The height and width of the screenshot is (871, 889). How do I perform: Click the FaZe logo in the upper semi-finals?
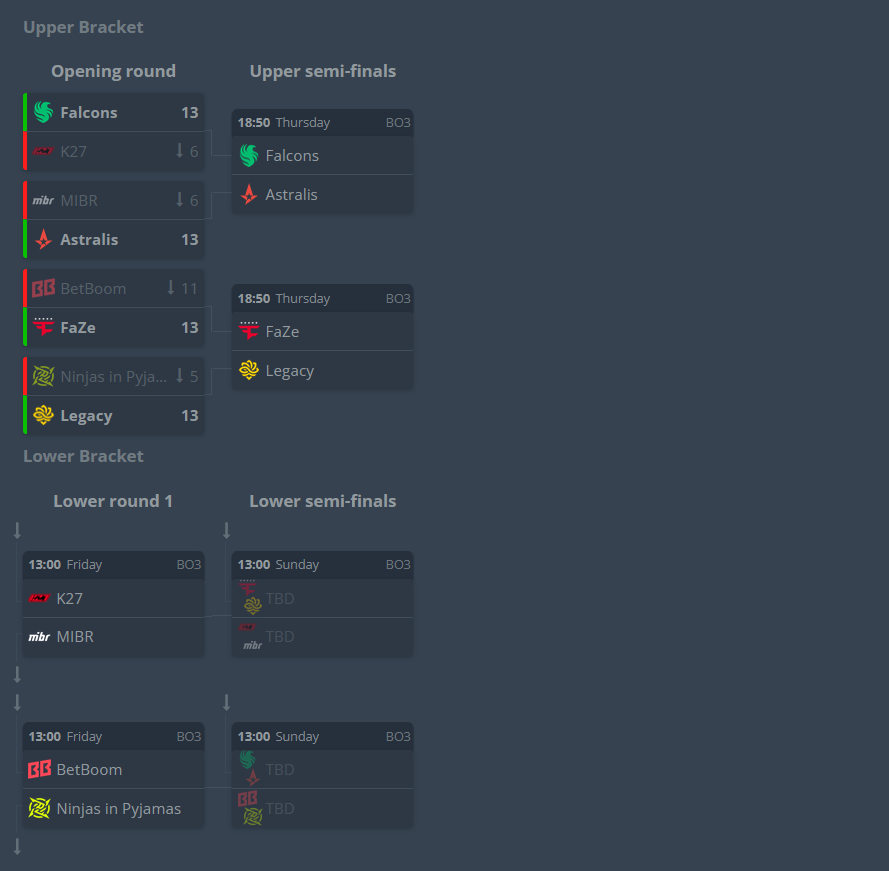[x=248, y=331]
